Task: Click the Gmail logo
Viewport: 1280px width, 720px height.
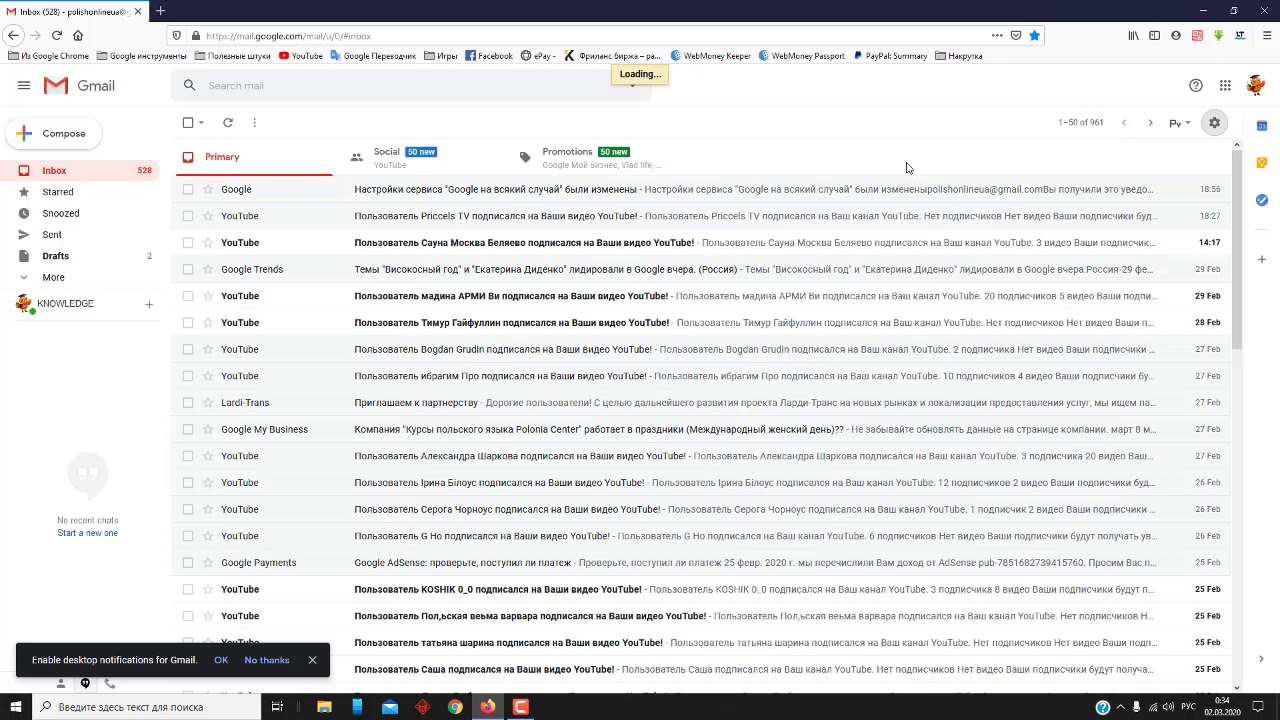Action: [x=80, y=86]
